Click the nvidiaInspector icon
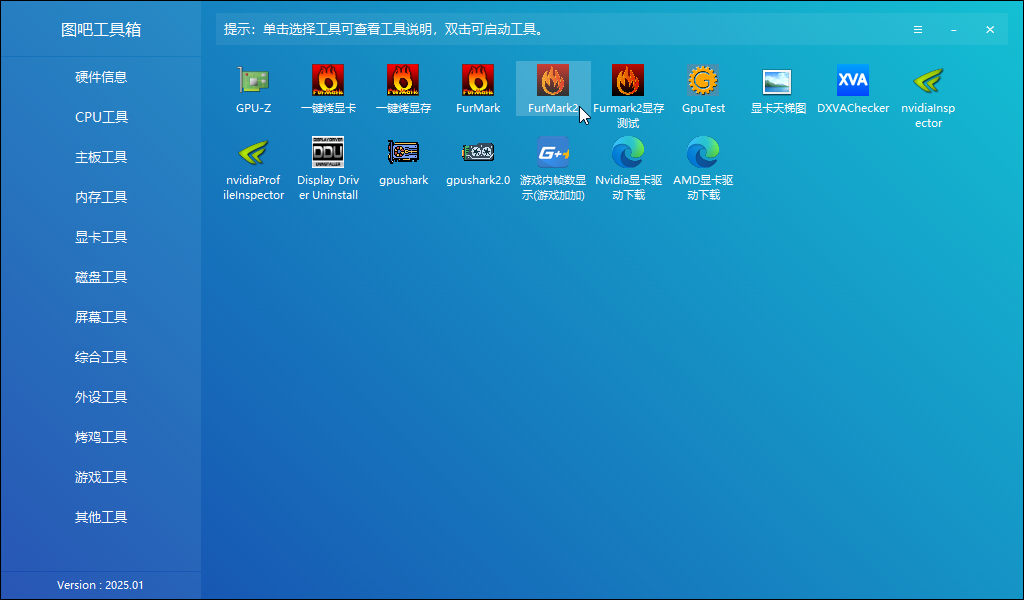 (x=928, y=81)
